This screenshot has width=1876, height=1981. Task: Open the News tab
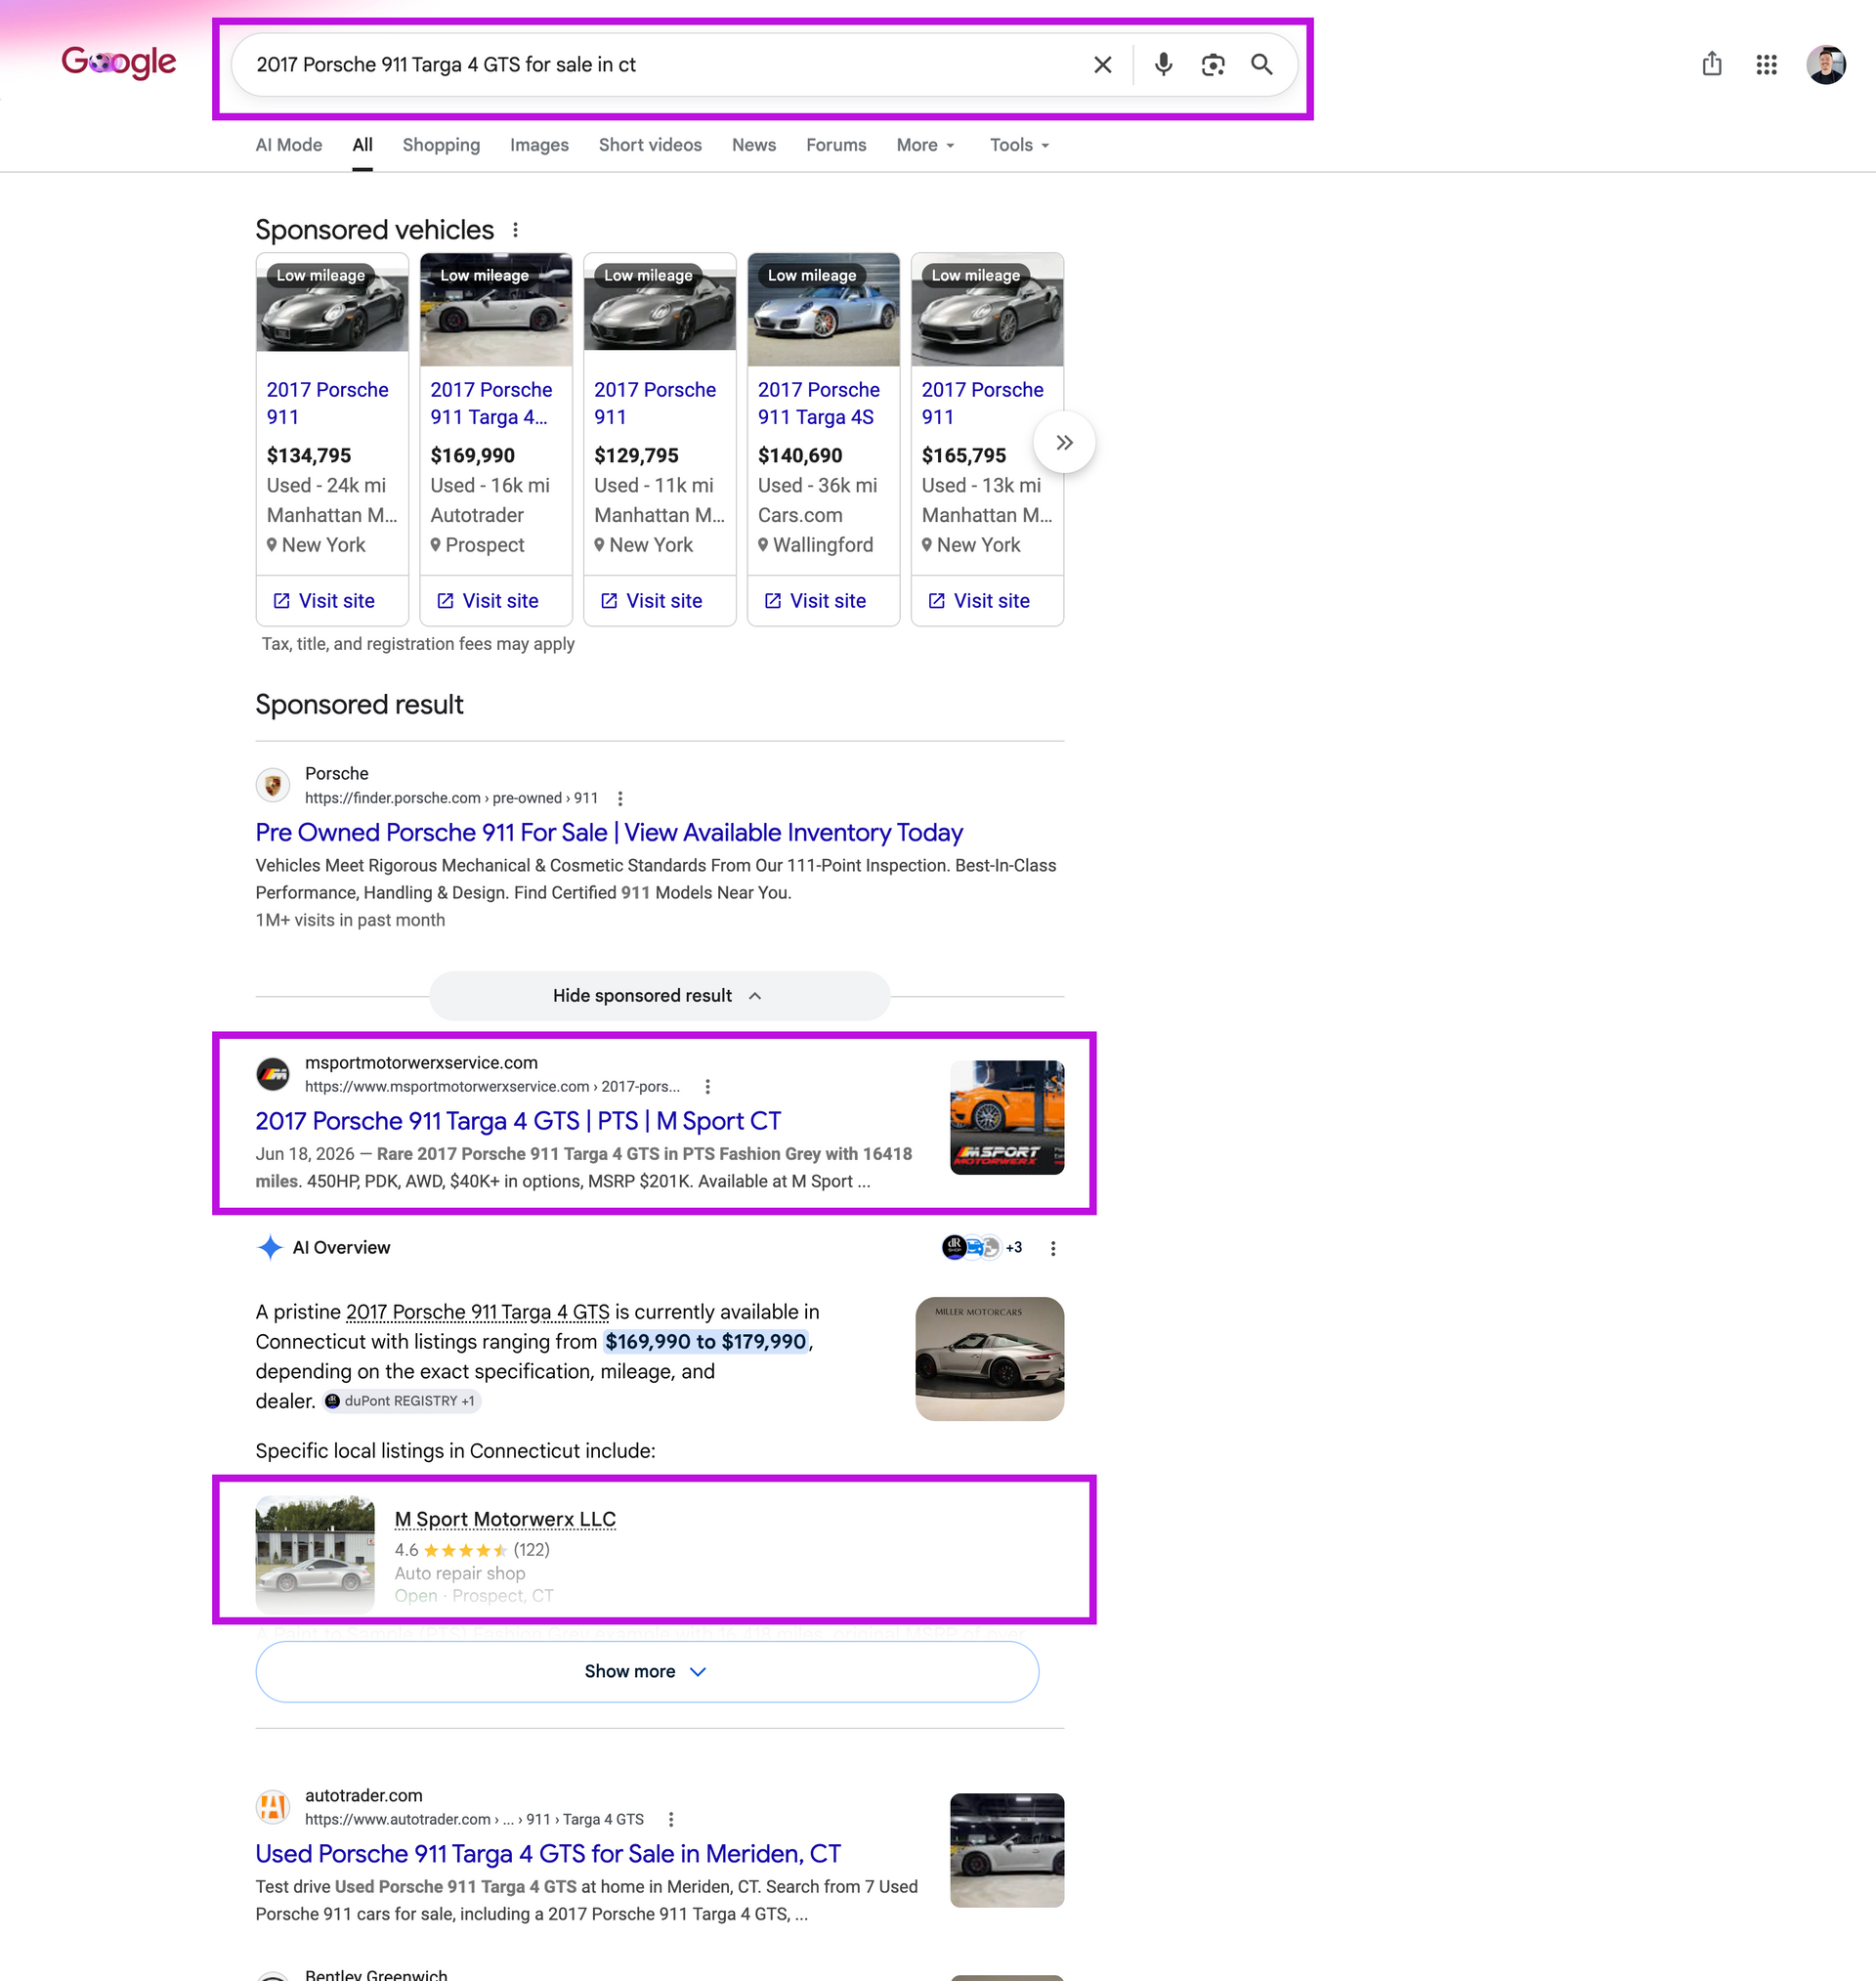(x=753, y=145)
